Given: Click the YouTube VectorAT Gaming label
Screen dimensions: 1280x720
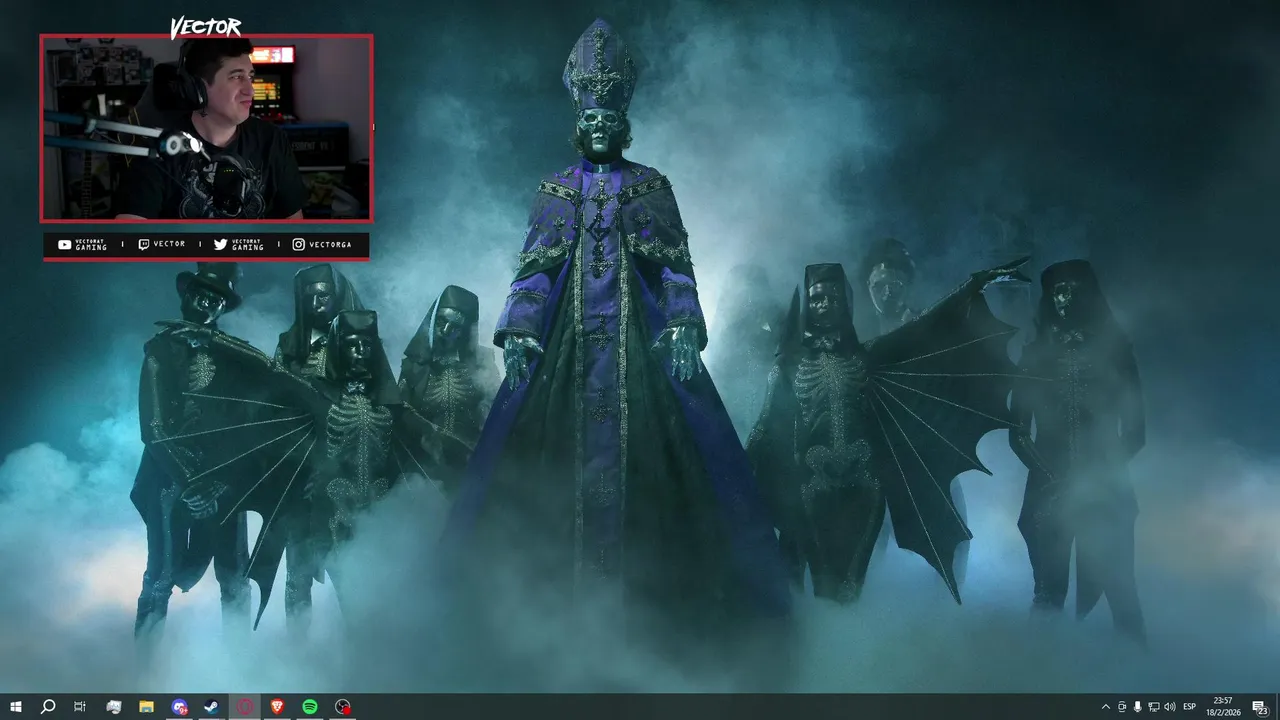Looking at the screenshot, I should (82, 245).
